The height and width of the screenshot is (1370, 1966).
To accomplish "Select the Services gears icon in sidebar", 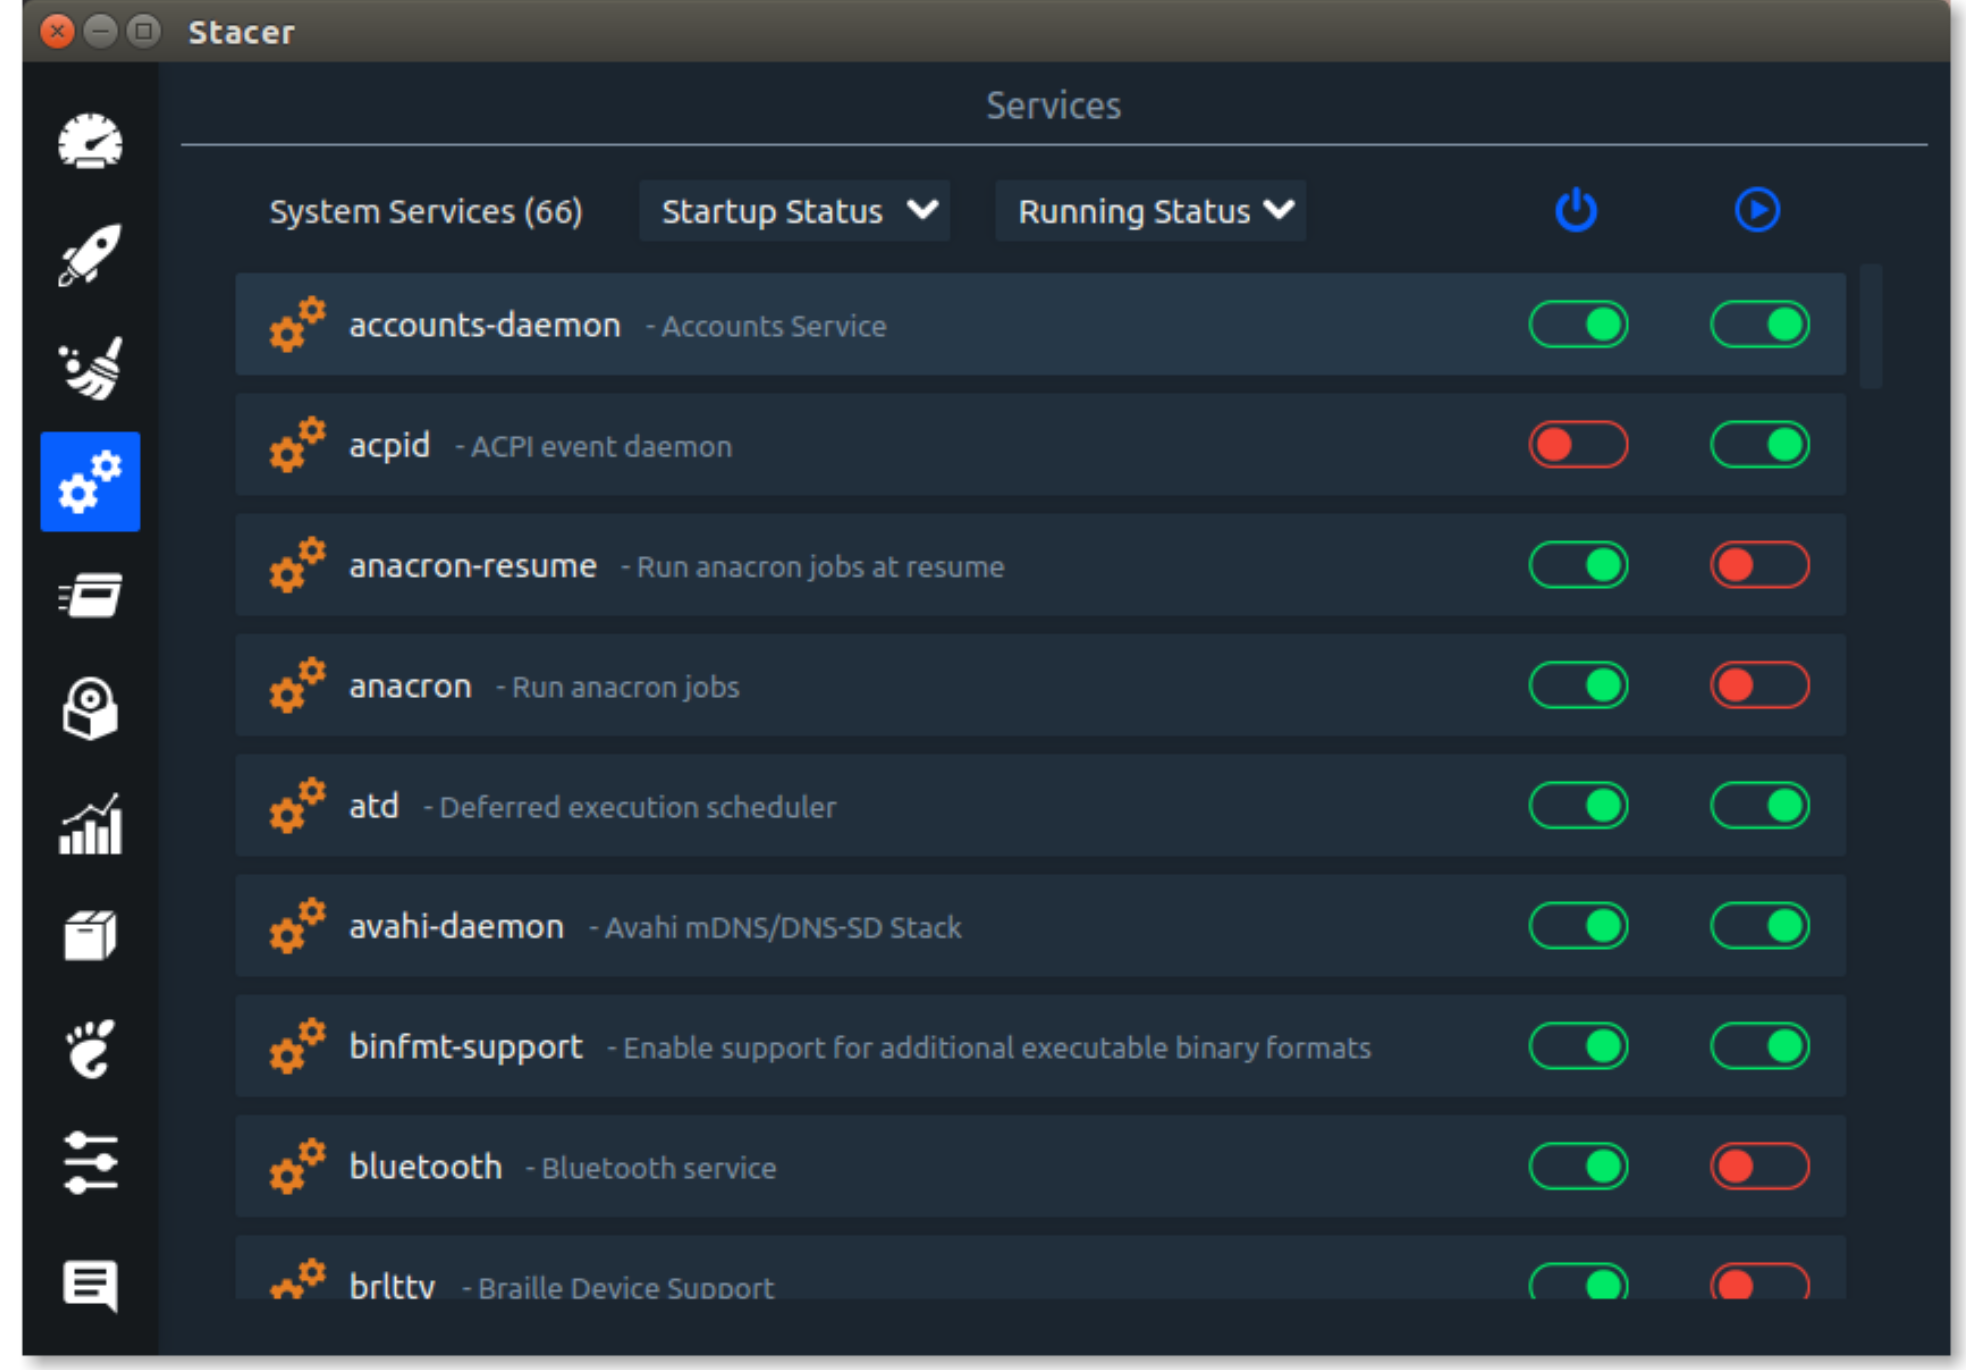I will pyautogui.click(x=90, y=481).
